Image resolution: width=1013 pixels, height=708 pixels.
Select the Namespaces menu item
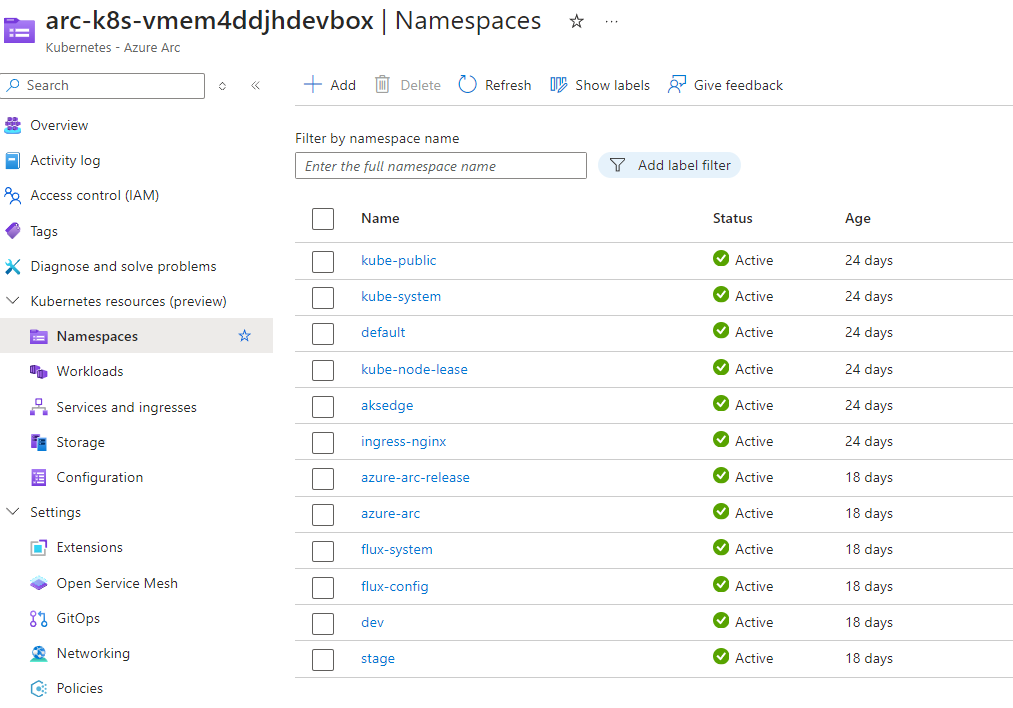point(136,336)
